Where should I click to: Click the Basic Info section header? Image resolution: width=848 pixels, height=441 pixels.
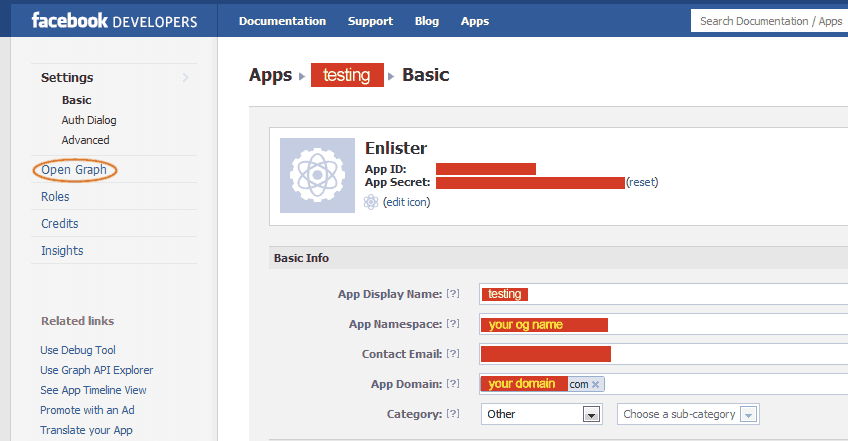(559, 258)
